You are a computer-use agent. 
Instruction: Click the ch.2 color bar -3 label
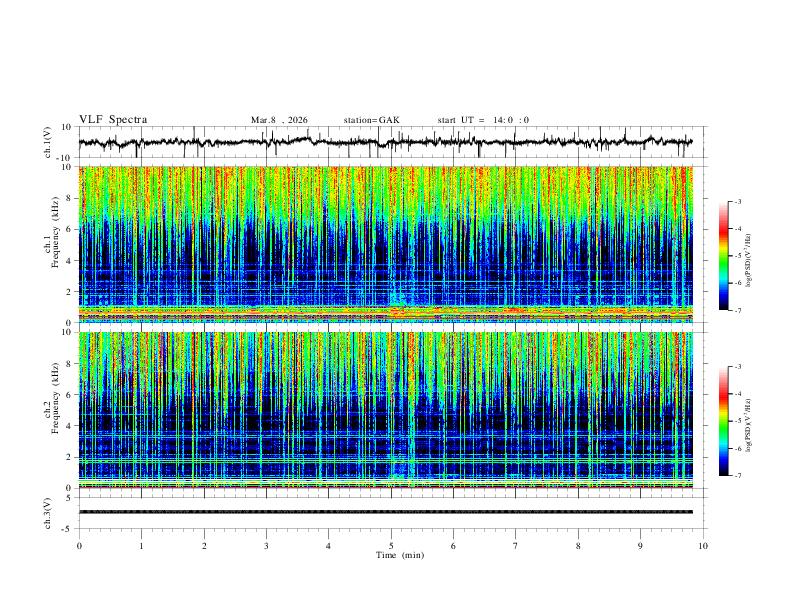(737, 367)
